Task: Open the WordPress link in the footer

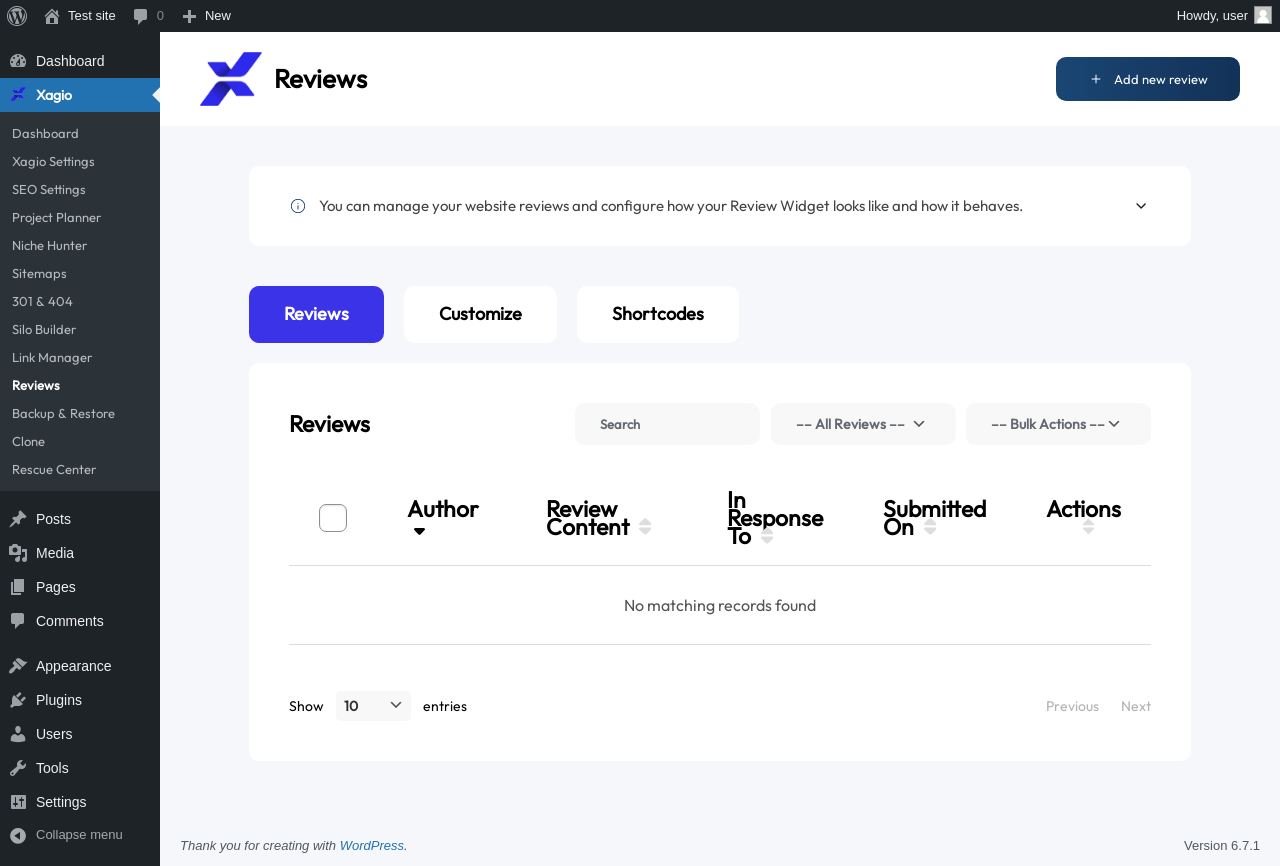Action: [x=372, y=845]
